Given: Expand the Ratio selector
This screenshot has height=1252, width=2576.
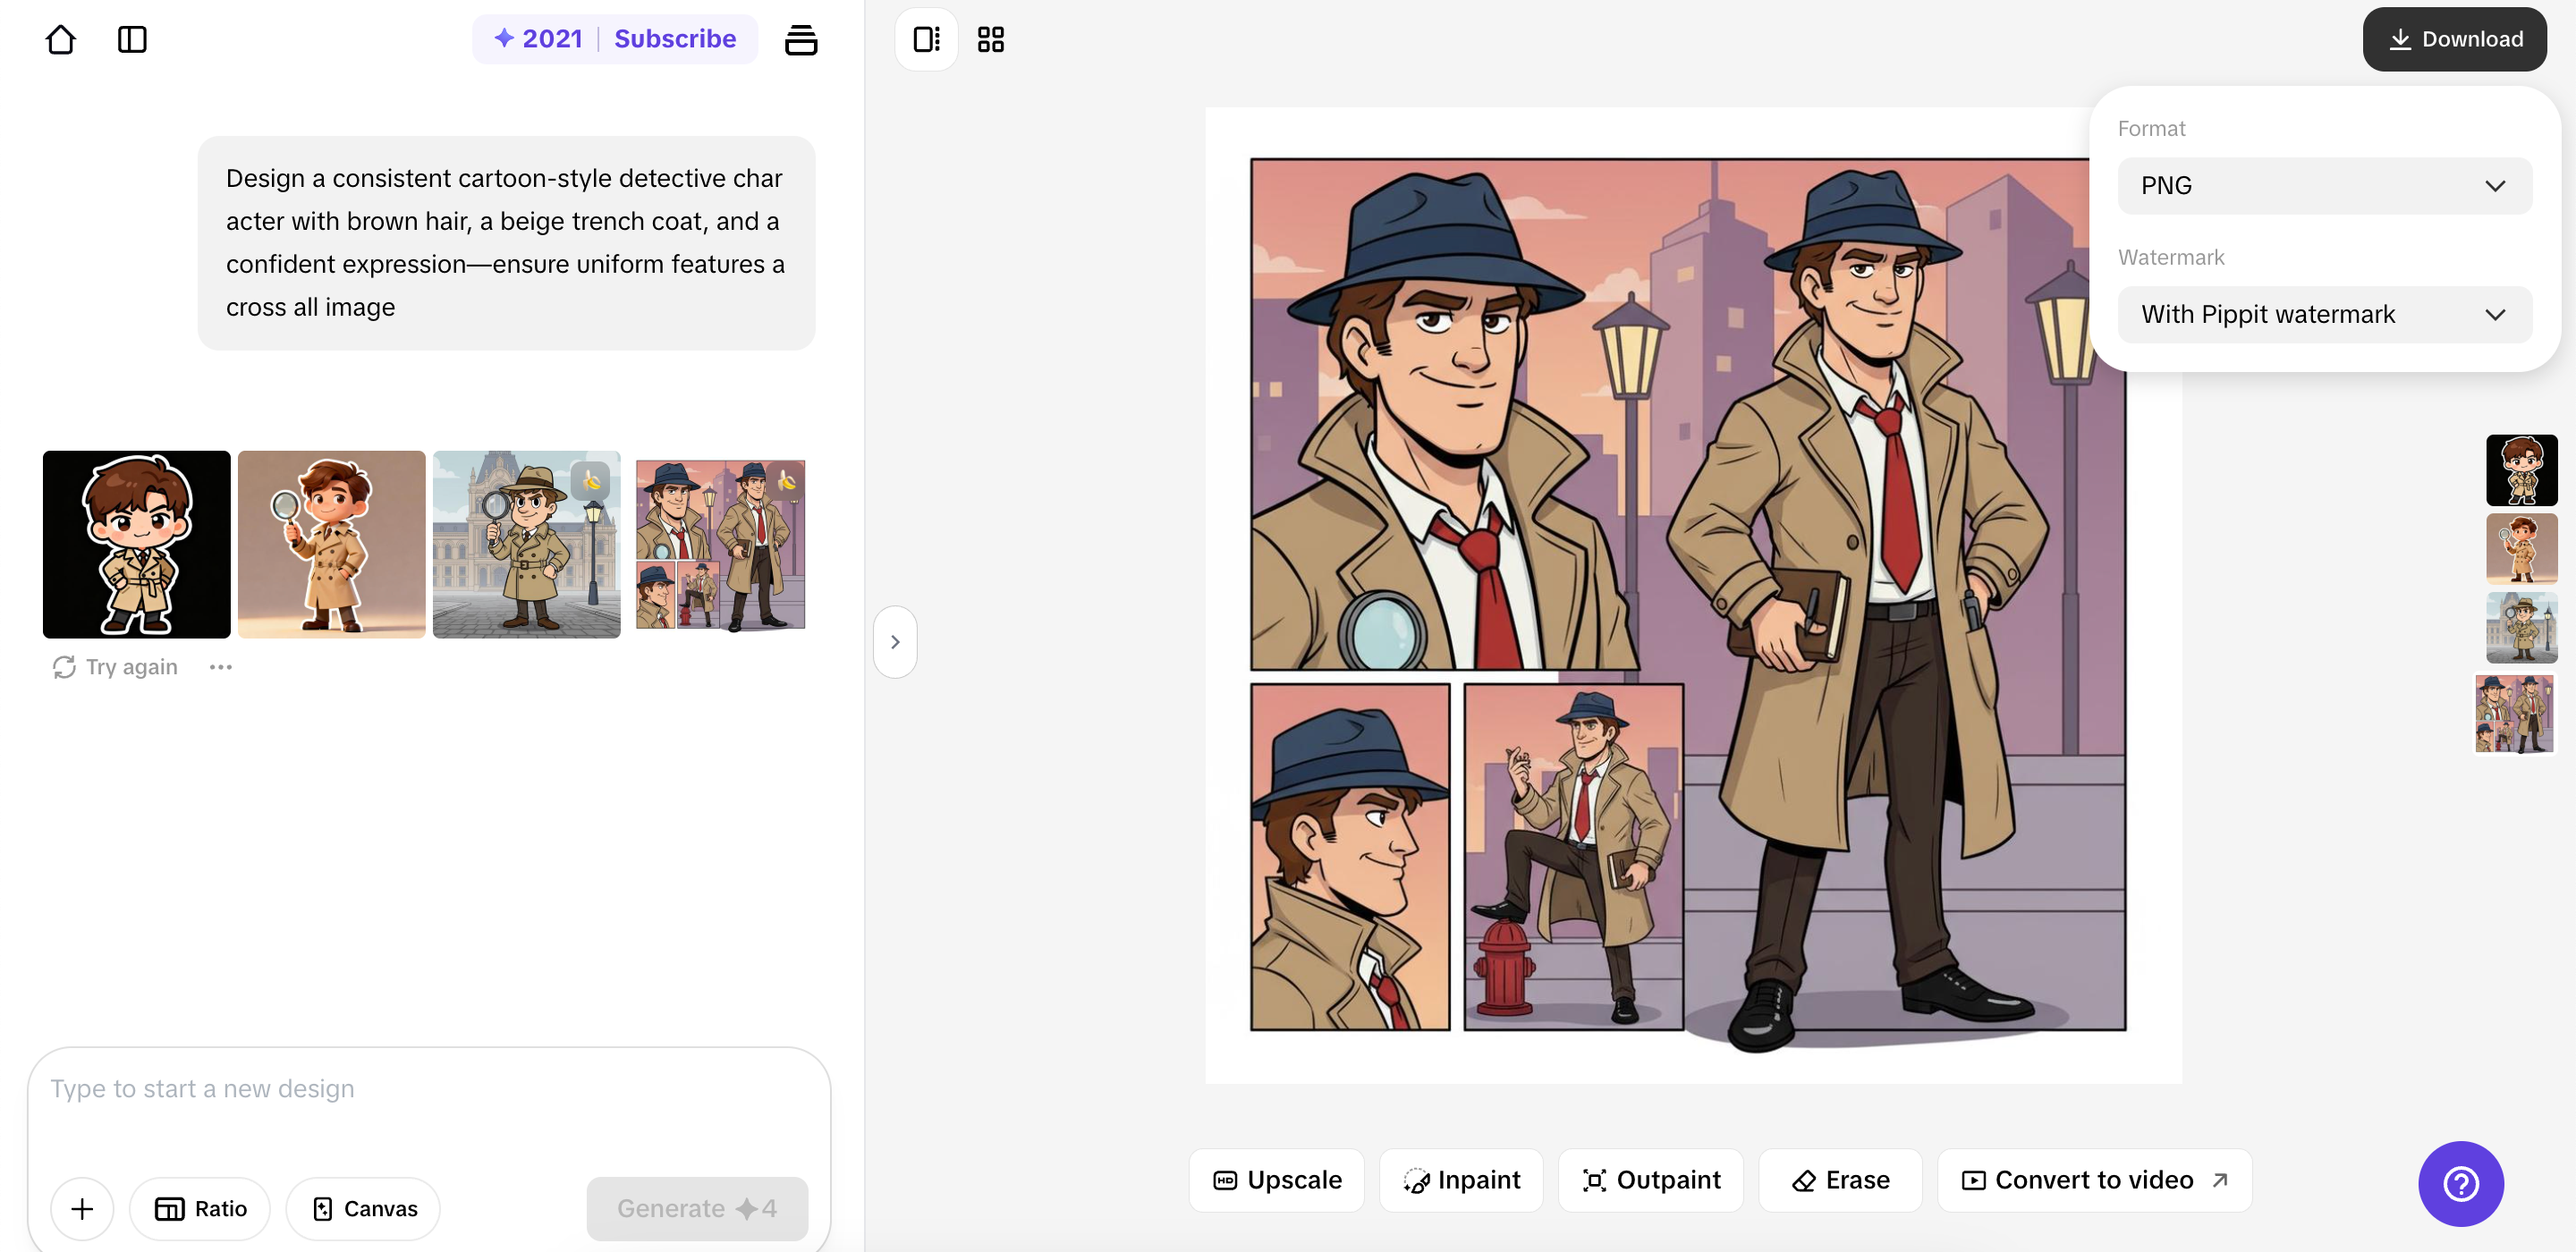Looking at the screenshot, I should point(199,1208).
